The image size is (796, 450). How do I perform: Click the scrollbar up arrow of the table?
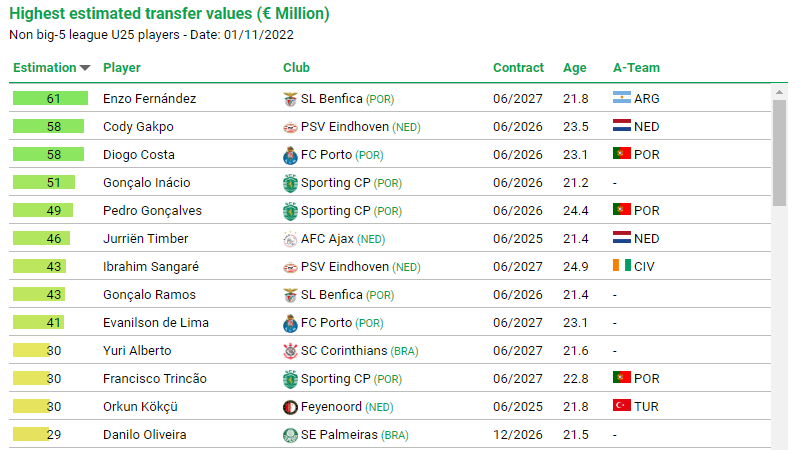coord(779,92)
